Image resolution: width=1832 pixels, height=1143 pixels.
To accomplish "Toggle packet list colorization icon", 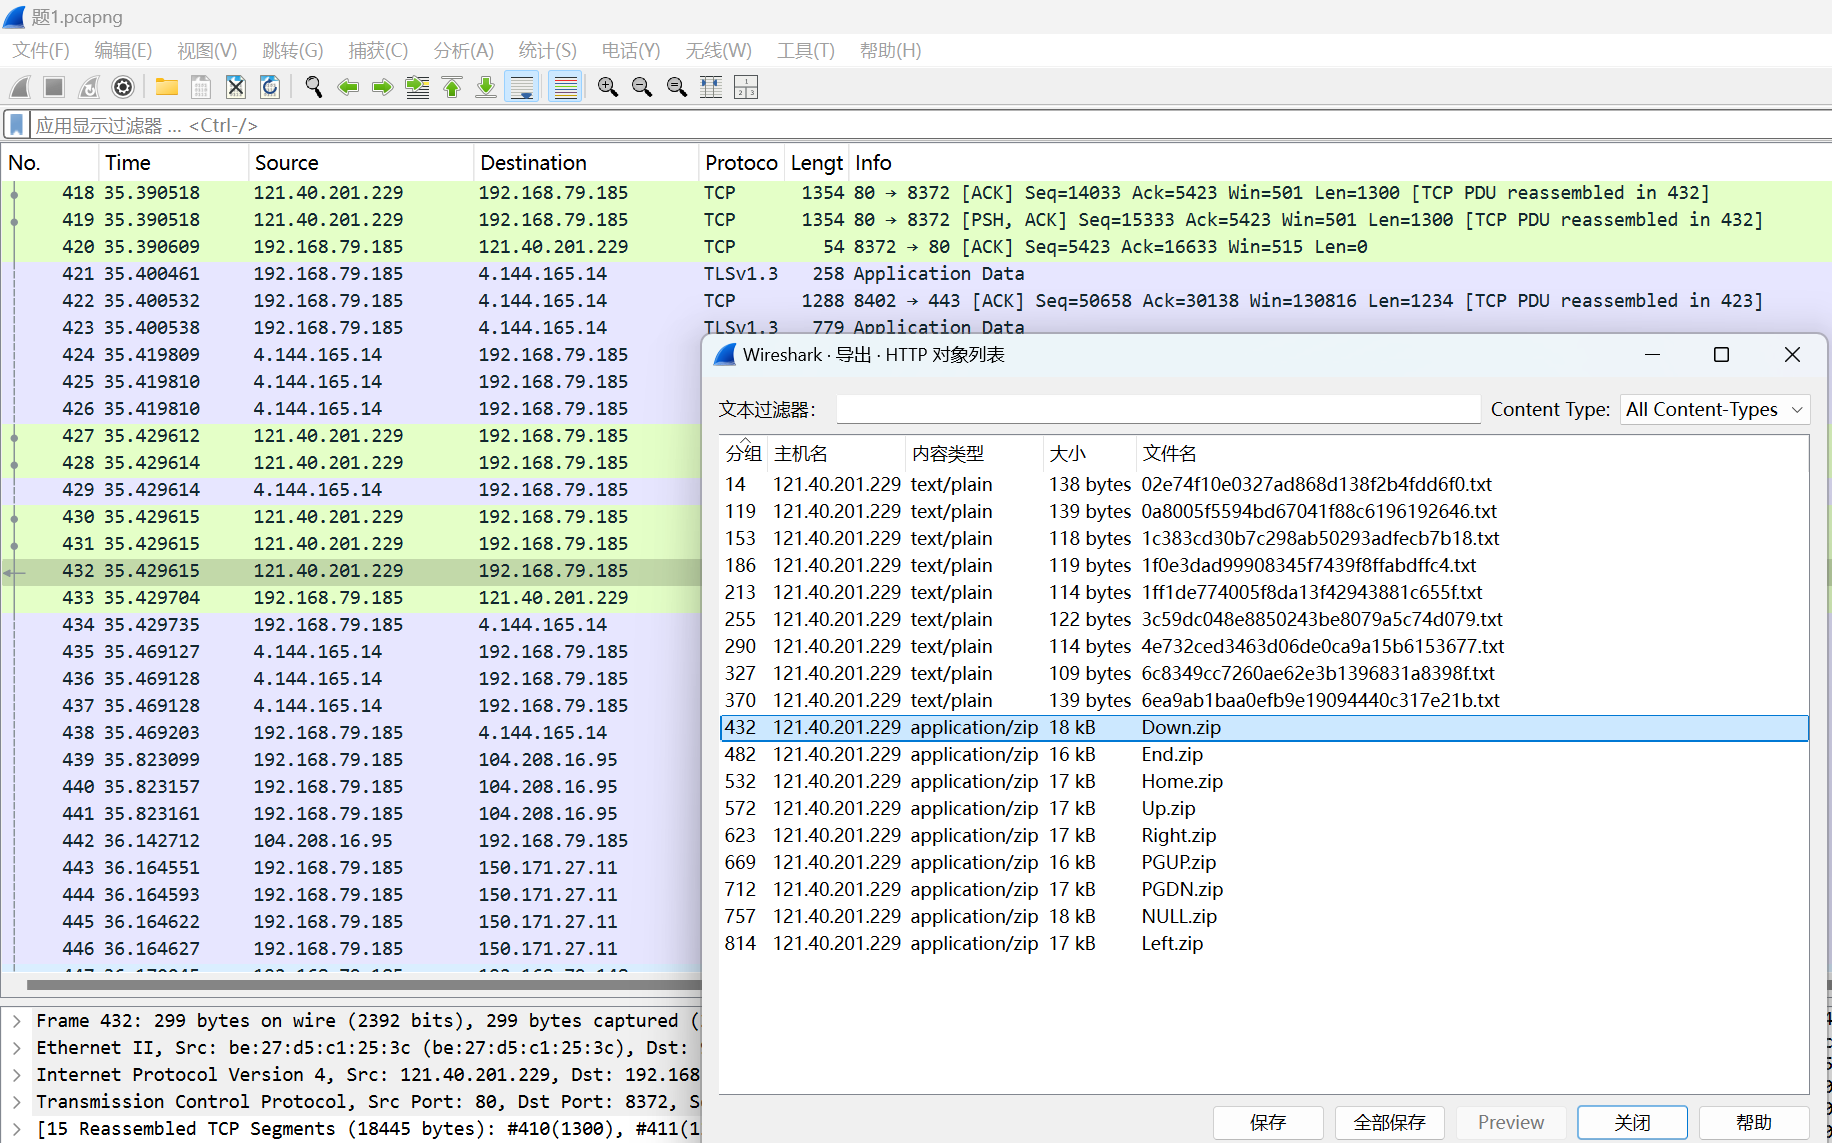I will 566,87.
